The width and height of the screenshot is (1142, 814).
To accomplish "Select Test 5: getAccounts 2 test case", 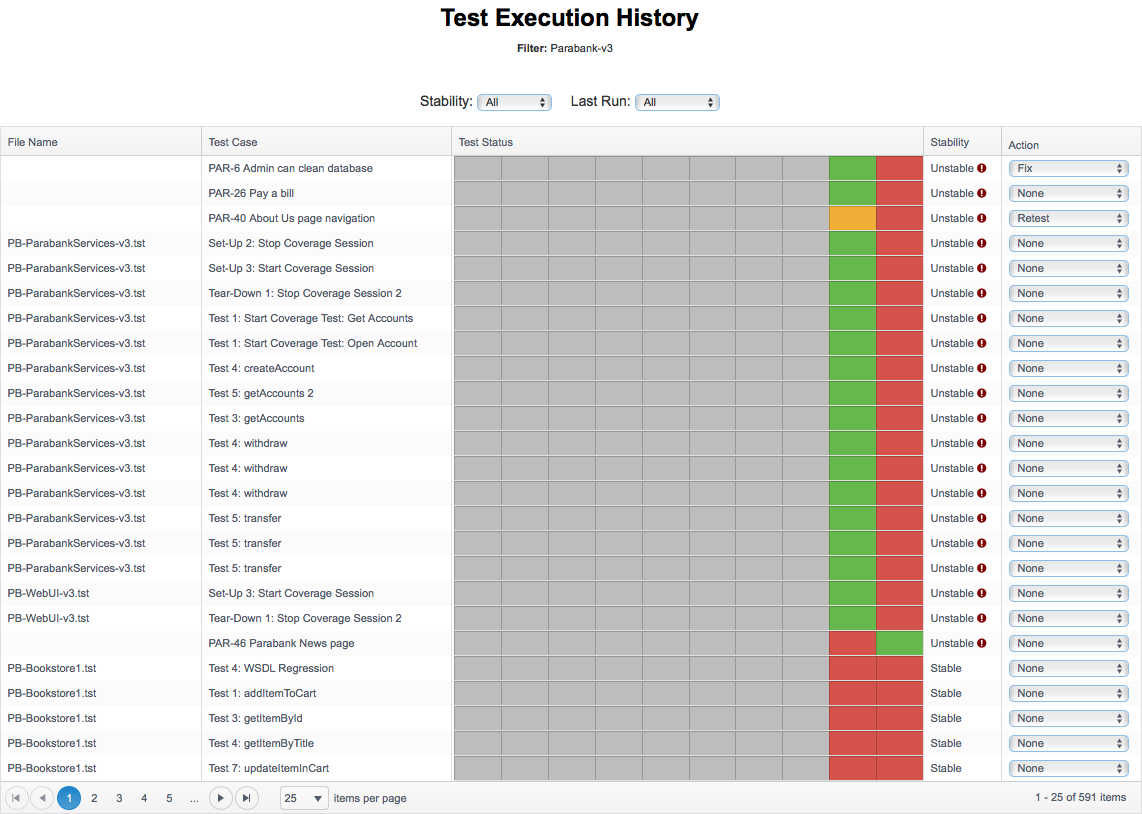I will coord(261,393).
